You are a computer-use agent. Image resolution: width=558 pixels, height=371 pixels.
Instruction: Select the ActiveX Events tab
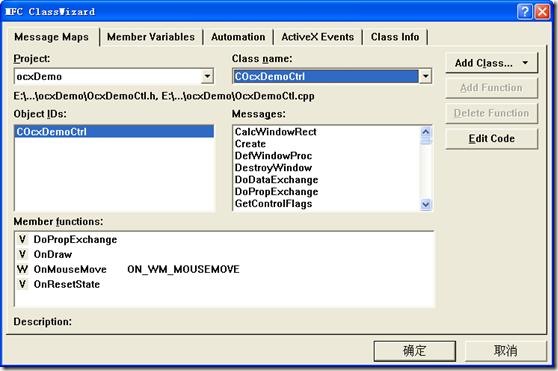317,37
